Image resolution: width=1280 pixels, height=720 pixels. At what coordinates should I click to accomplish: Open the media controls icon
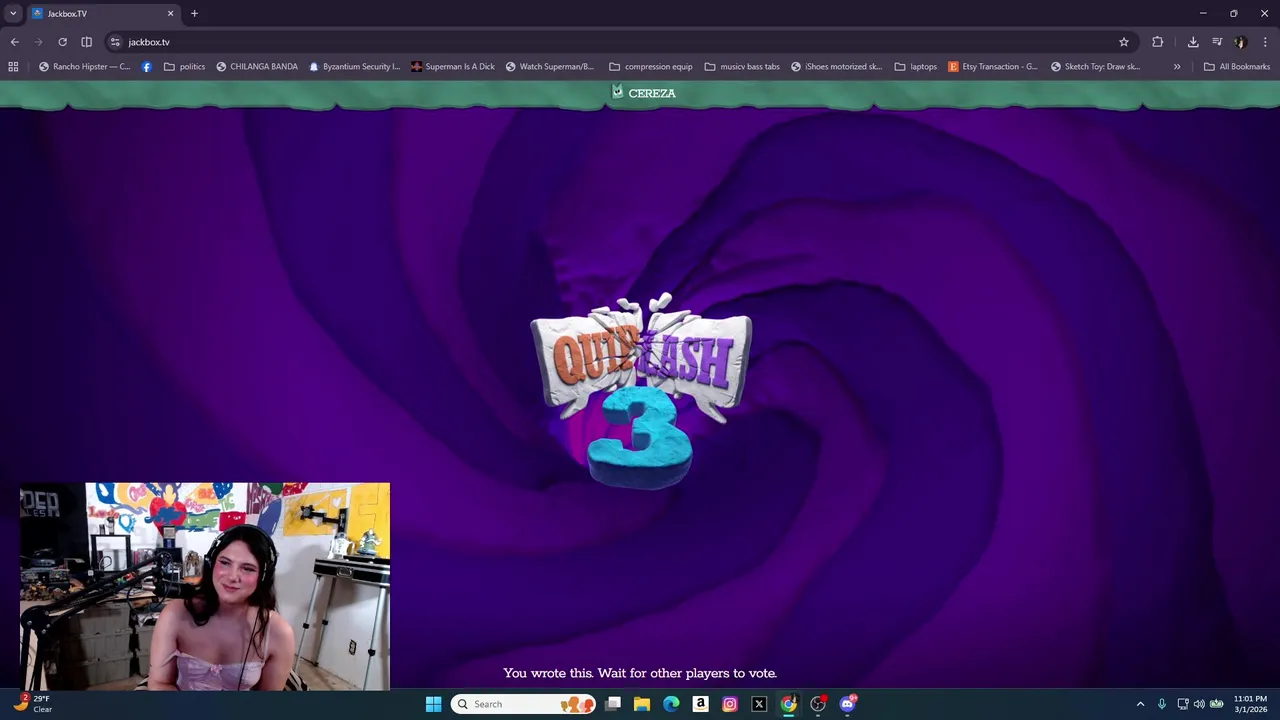1217,42
